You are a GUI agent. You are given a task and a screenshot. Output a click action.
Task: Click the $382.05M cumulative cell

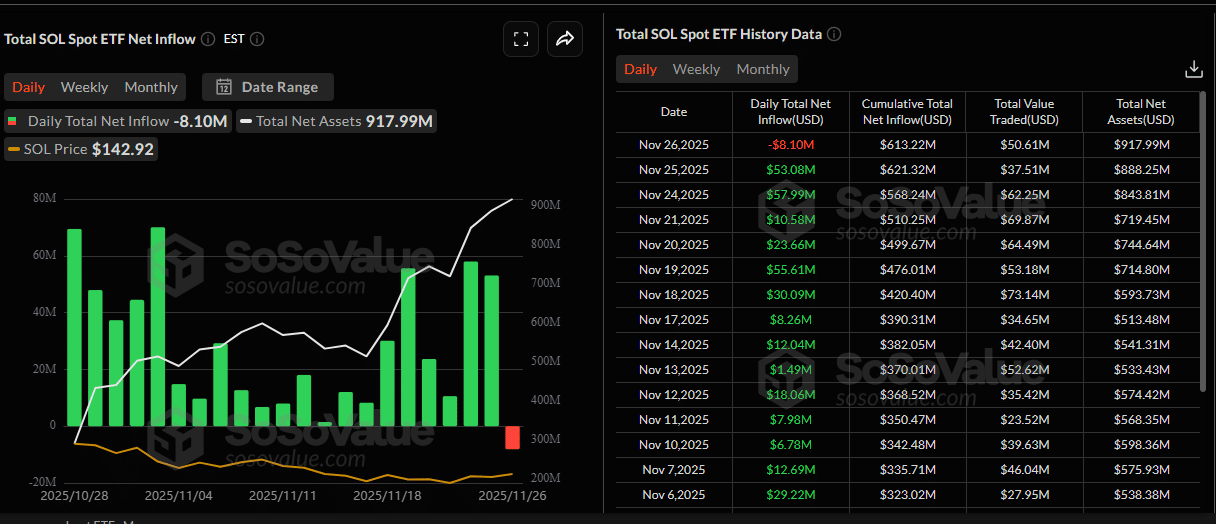tap(907, 345)
